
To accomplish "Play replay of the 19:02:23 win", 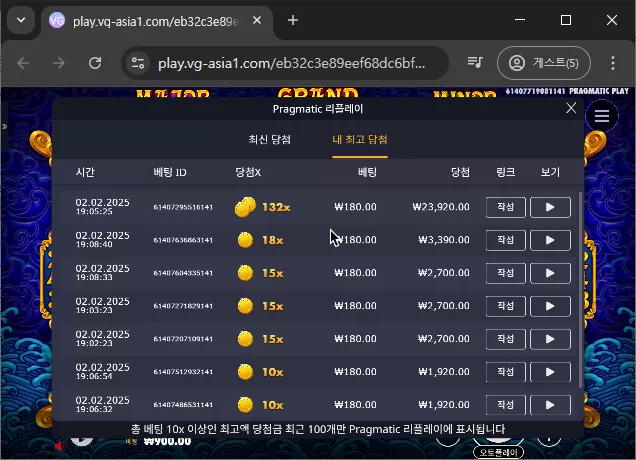I will [550, 339].
